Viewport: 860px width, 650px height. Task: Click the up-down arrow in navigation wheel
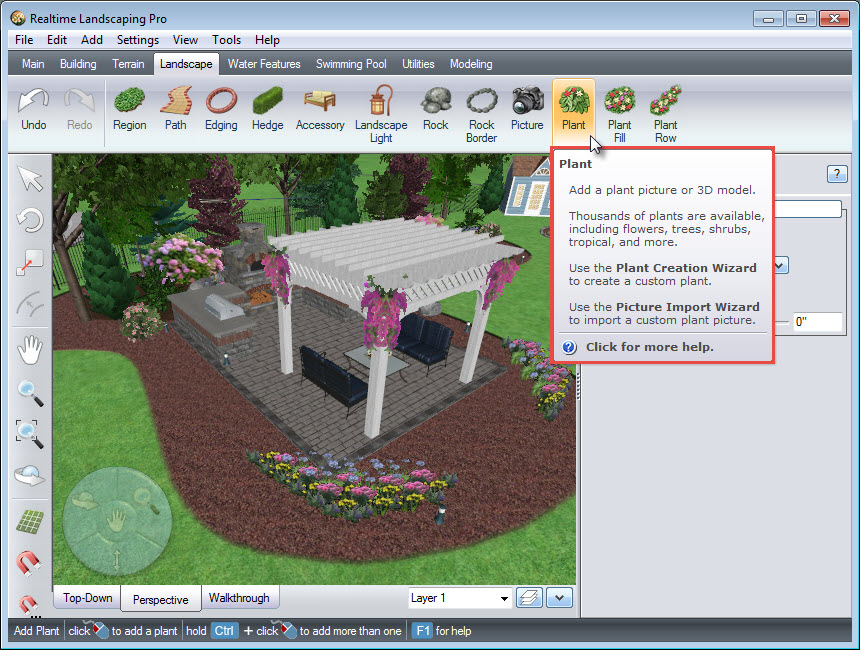[116, 559]
